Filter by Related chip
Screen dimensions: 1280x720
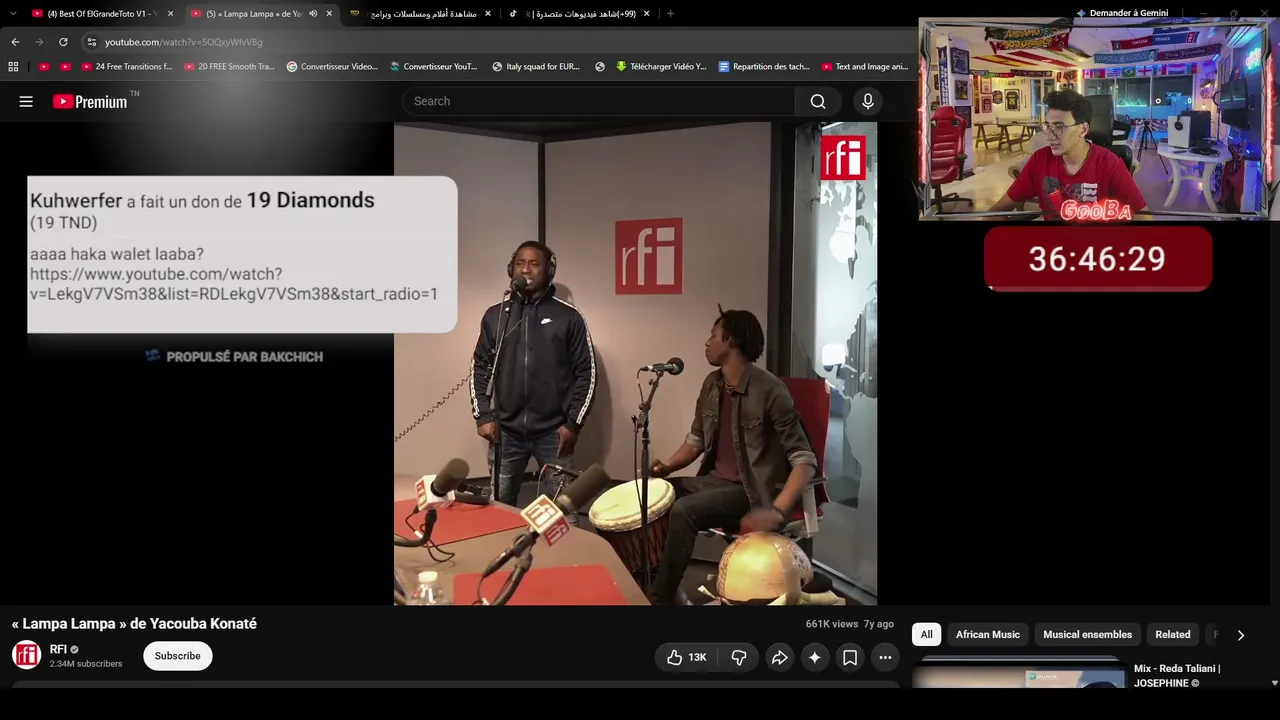[x=1173, y=635]
